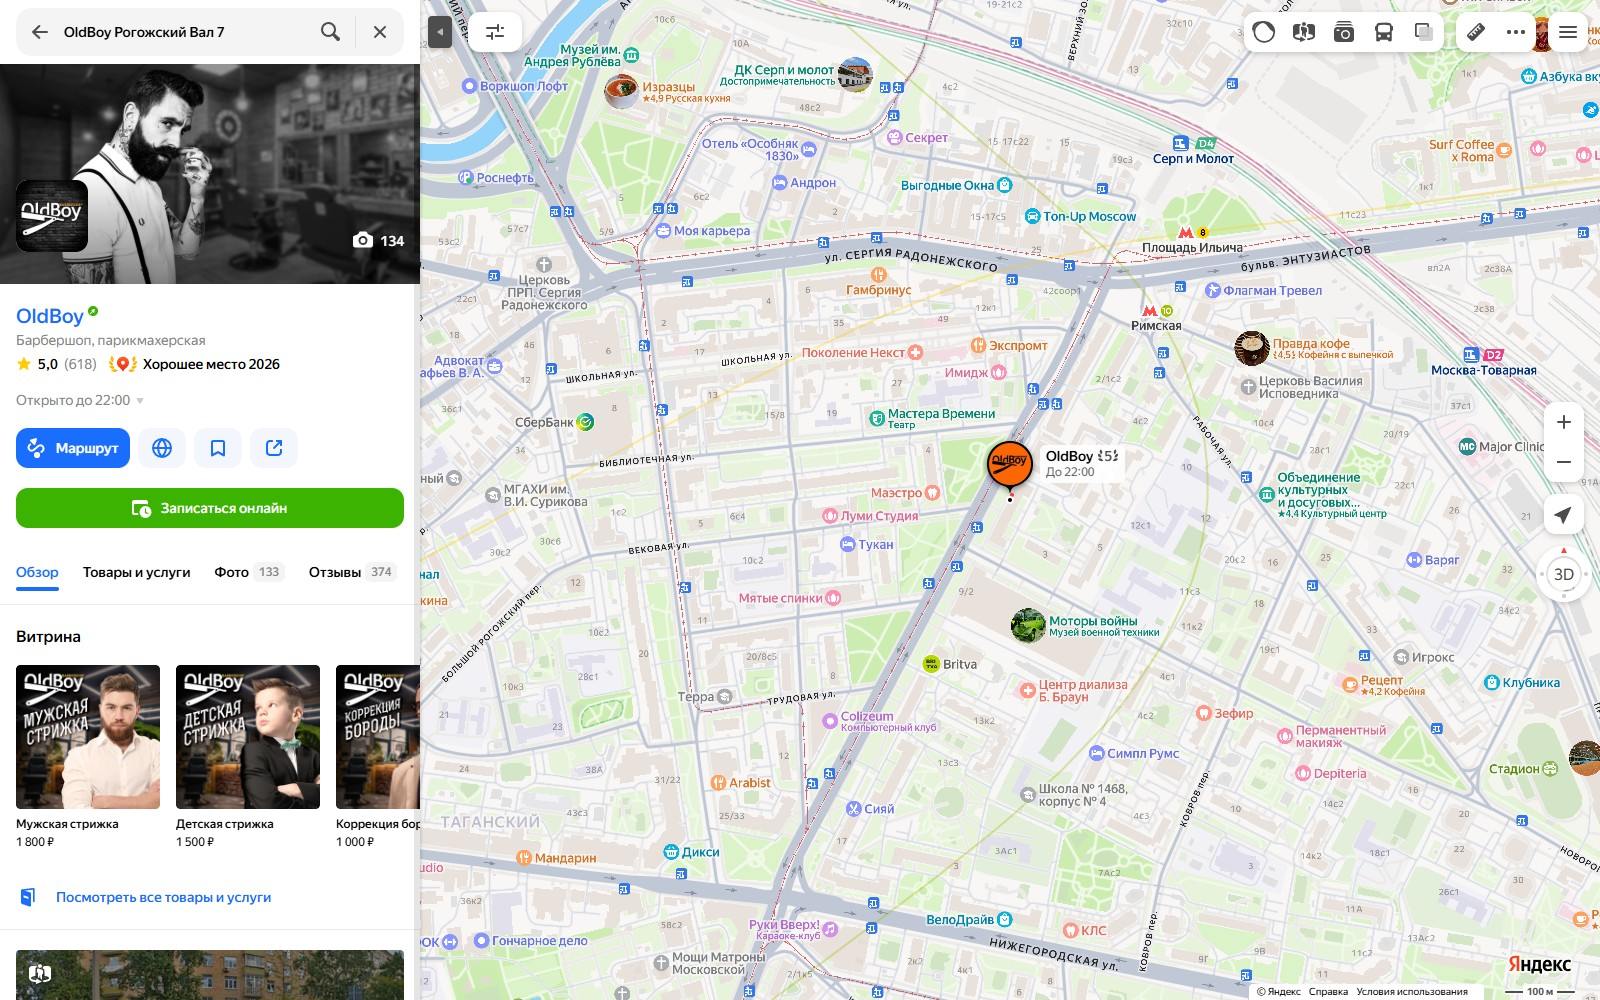The height and width of the screenshot is (1000, 1600).
Task: Locate me with the arrow button
Action: coord(1564,515)
